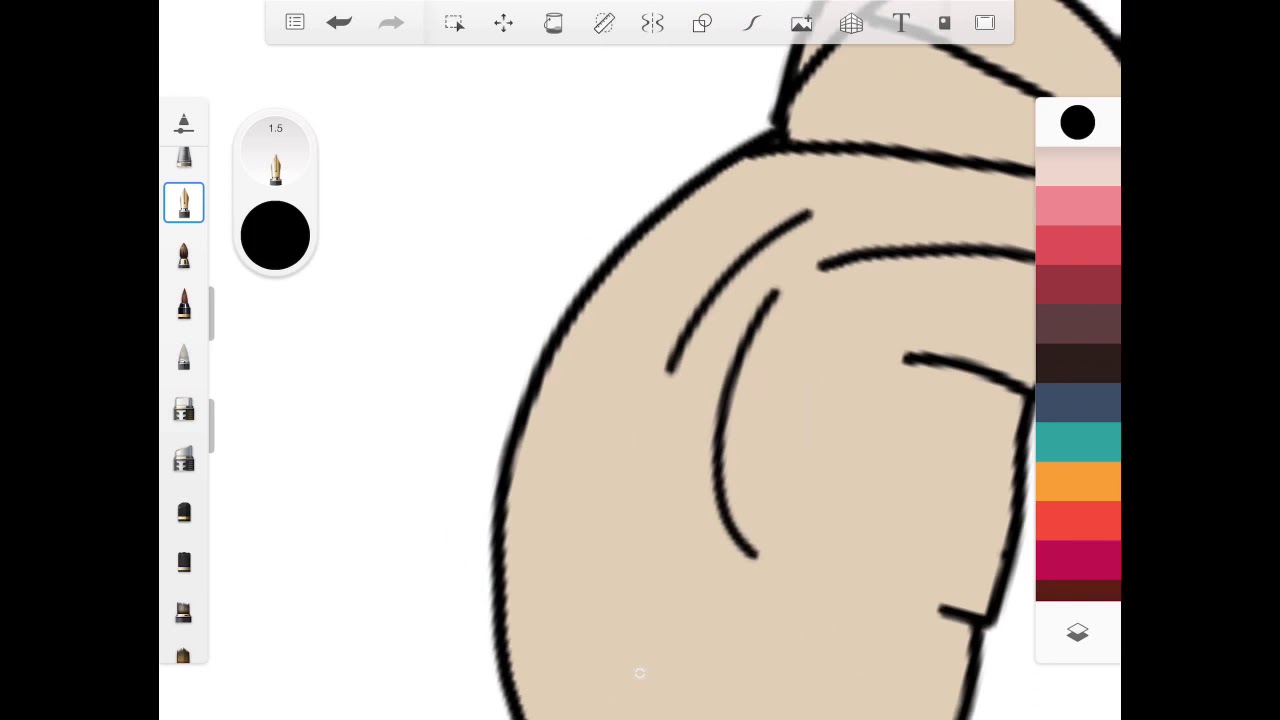
Task: Pick the teal swatch
Action: click(x=1078, y=442)
